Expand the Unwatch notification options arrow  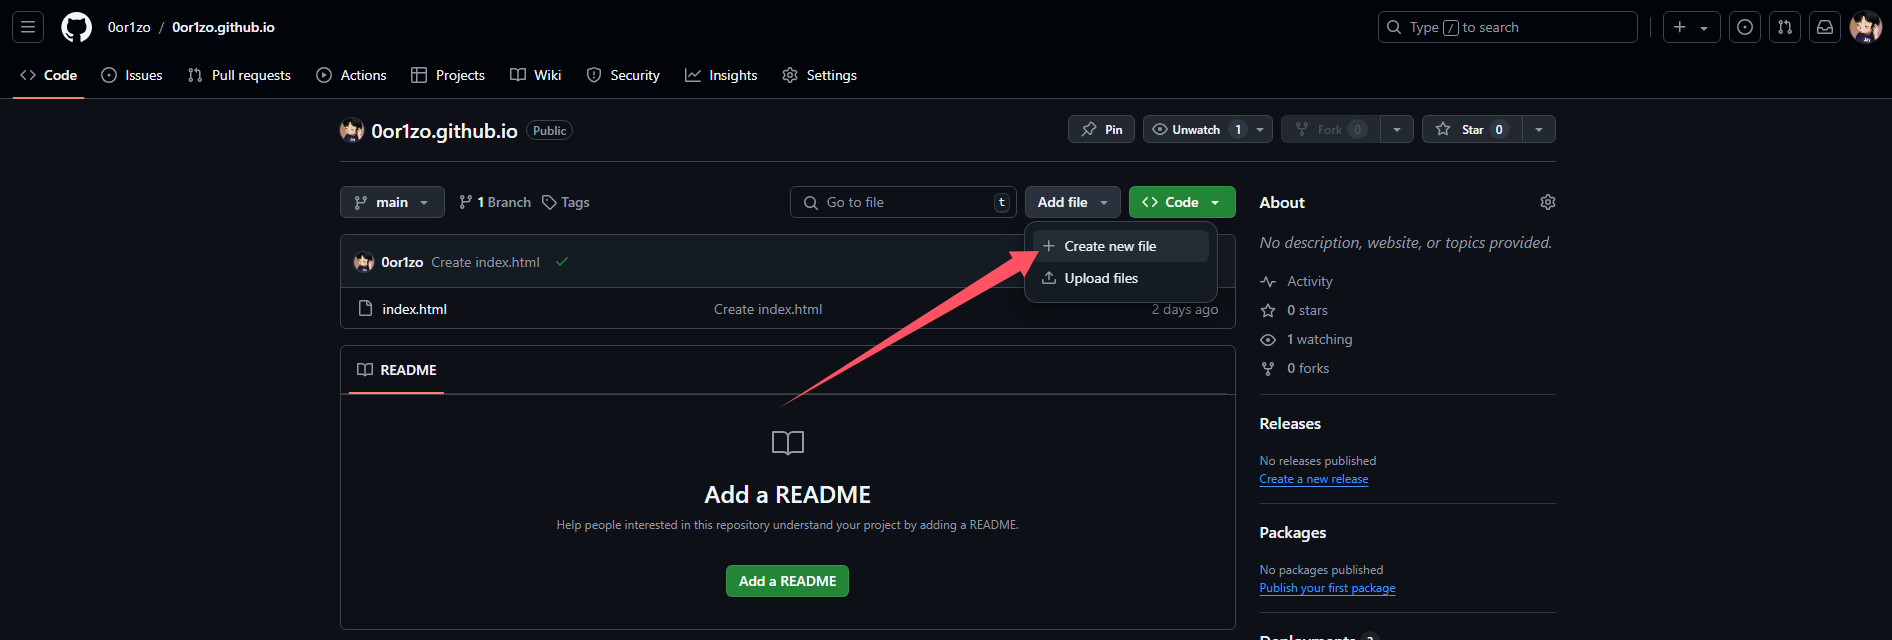tap(1260, 129)
